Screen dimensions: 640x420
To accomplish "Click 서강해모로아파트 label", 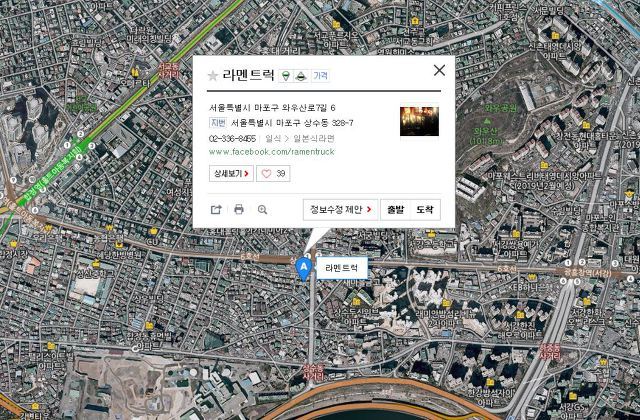I will coord(519,330).
